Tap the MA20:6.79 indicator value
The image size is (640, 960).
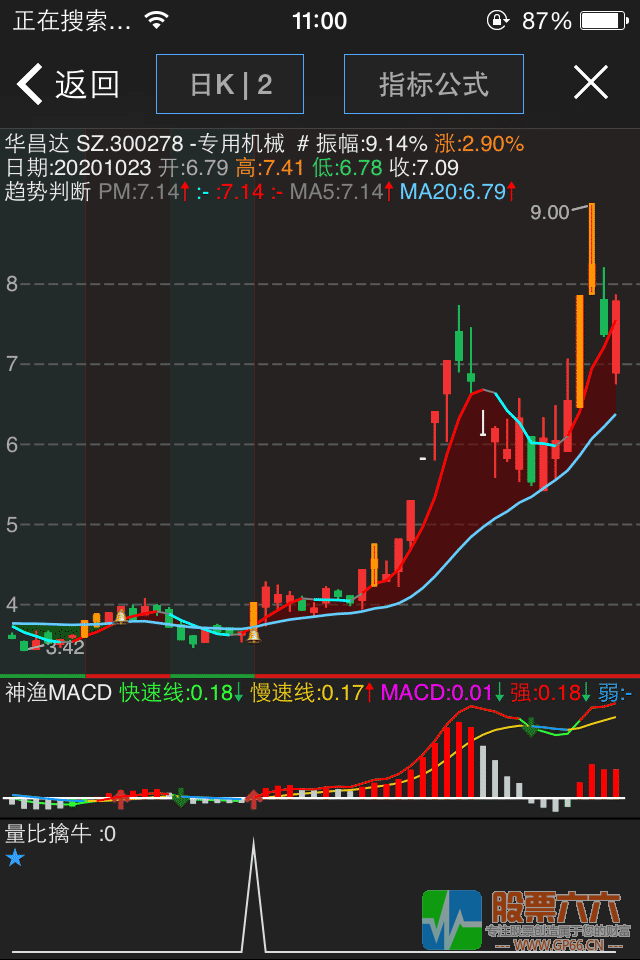pyautogui.click(x=458, y=192)
